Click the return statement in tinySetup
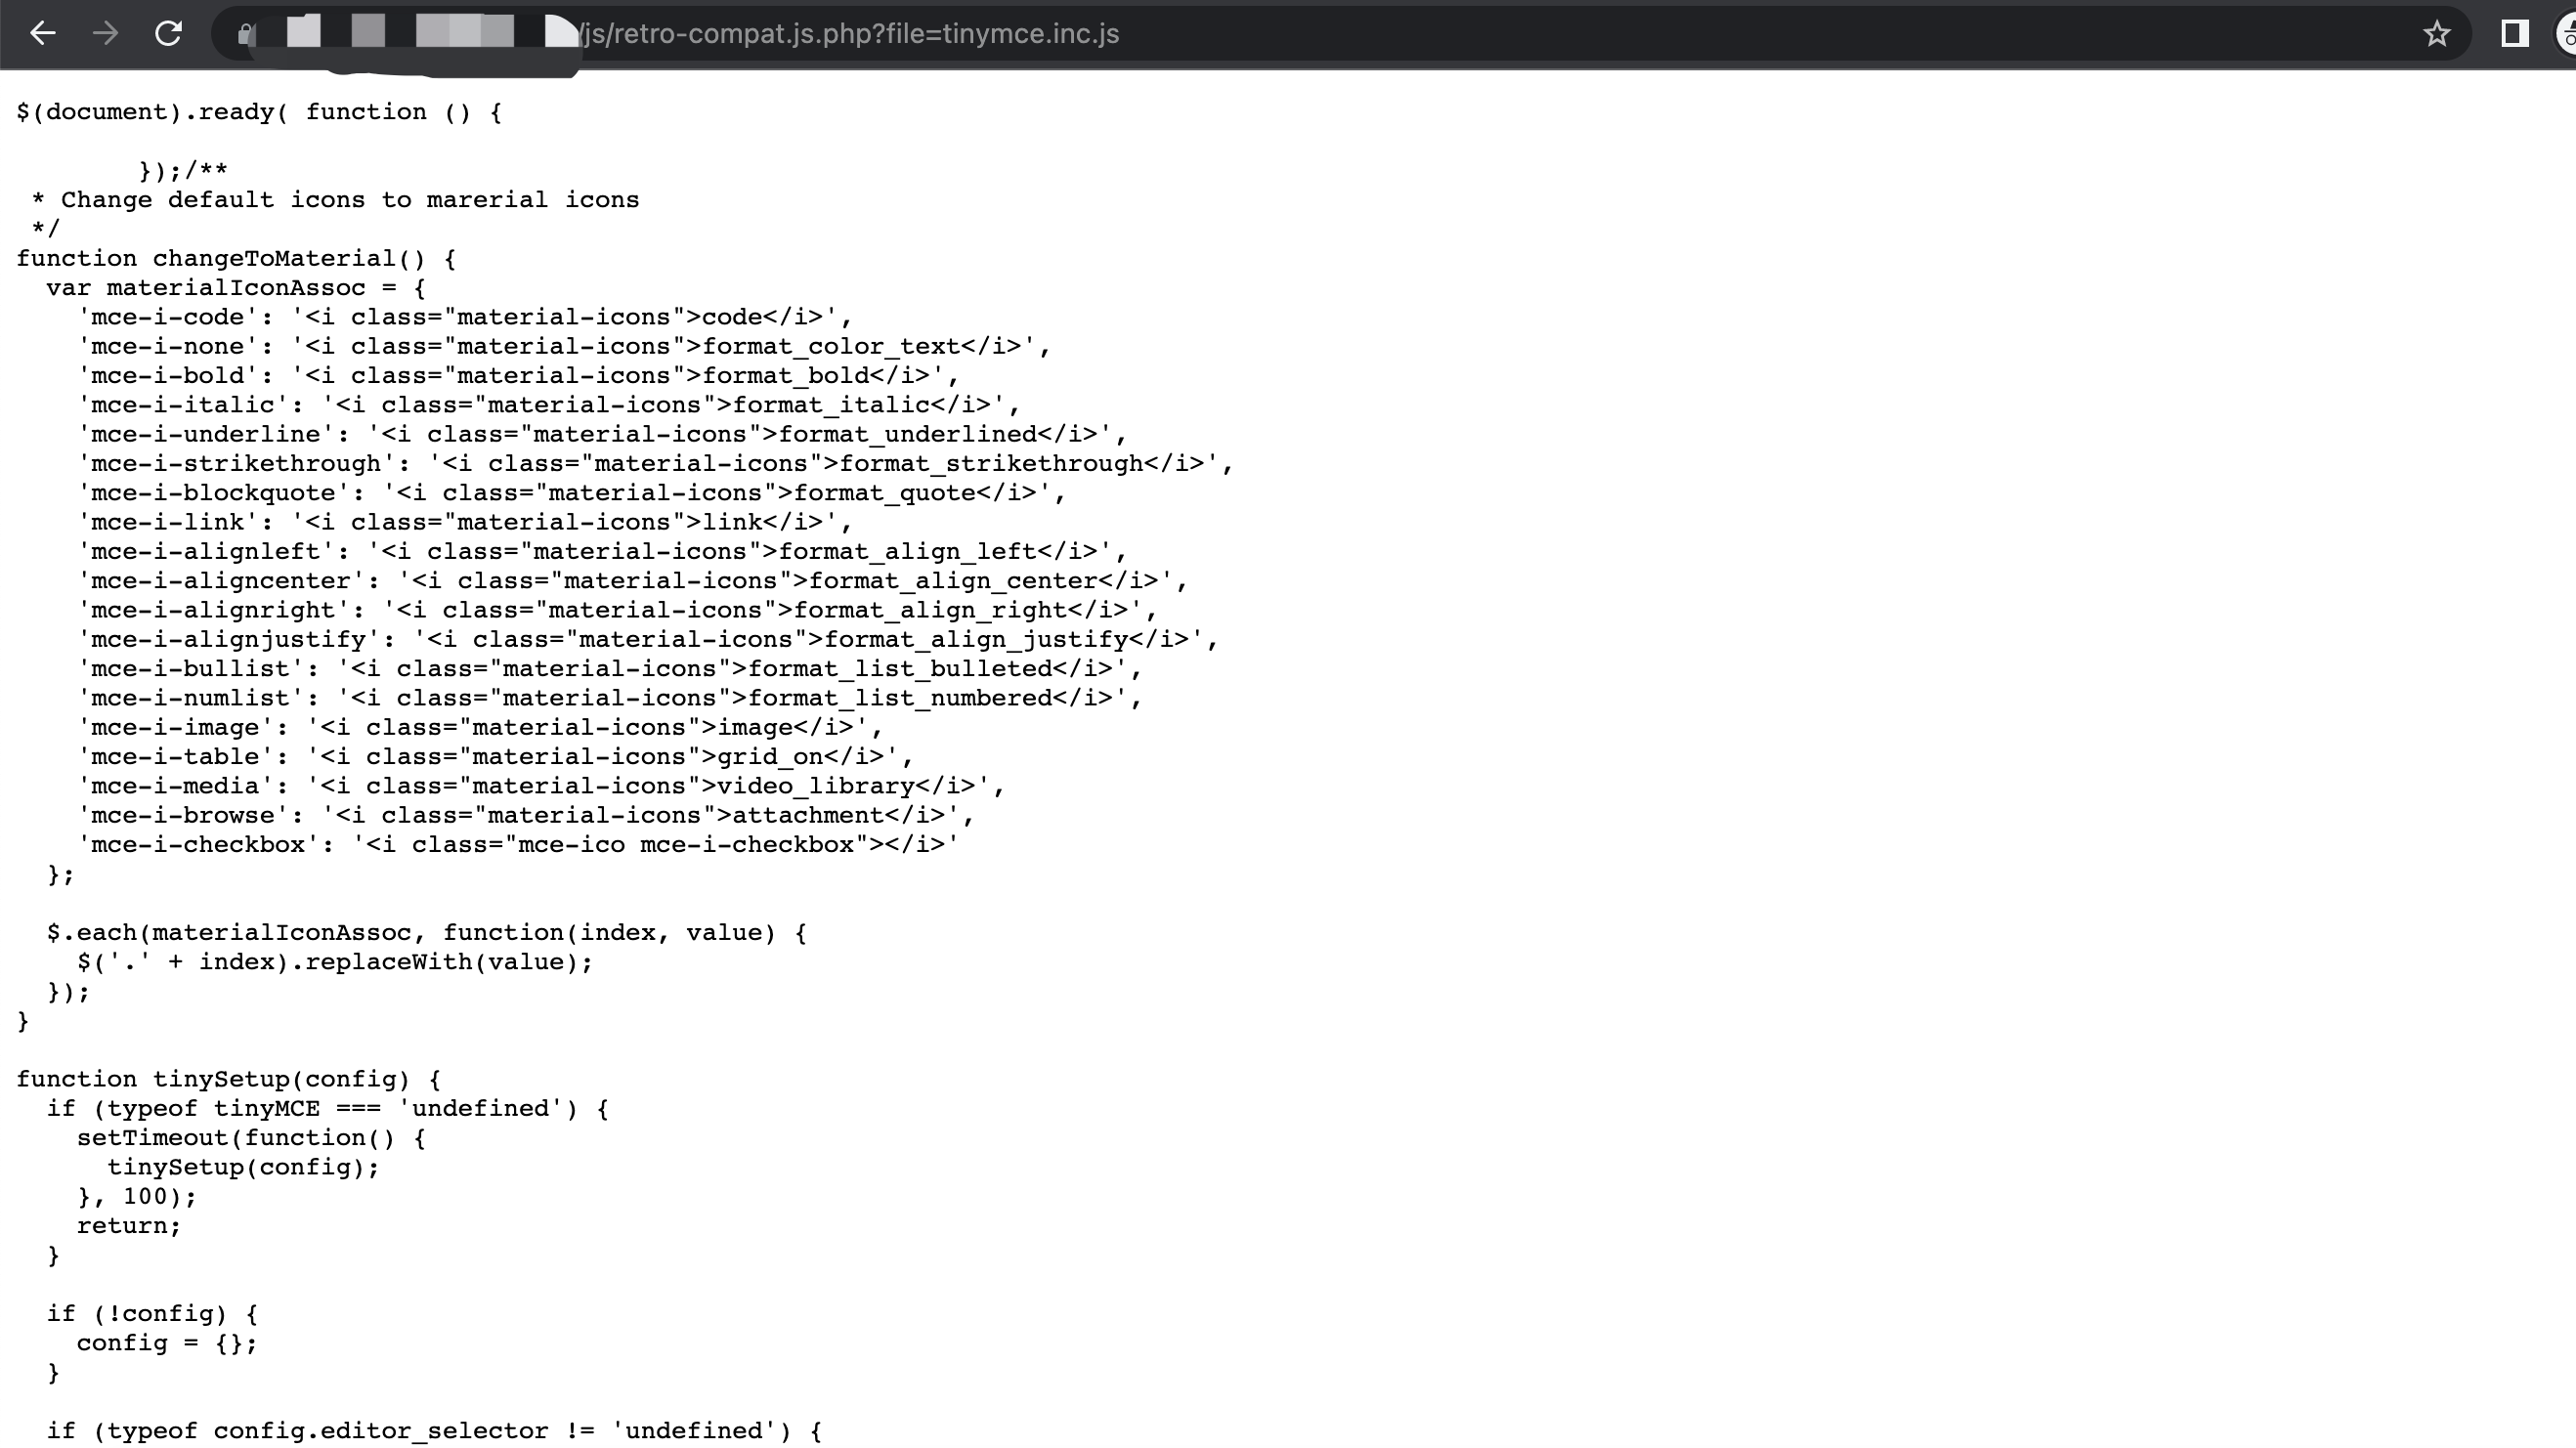Viewport: 2576px width, 1448px height. pyautogui.click(x=127, y=1225)
